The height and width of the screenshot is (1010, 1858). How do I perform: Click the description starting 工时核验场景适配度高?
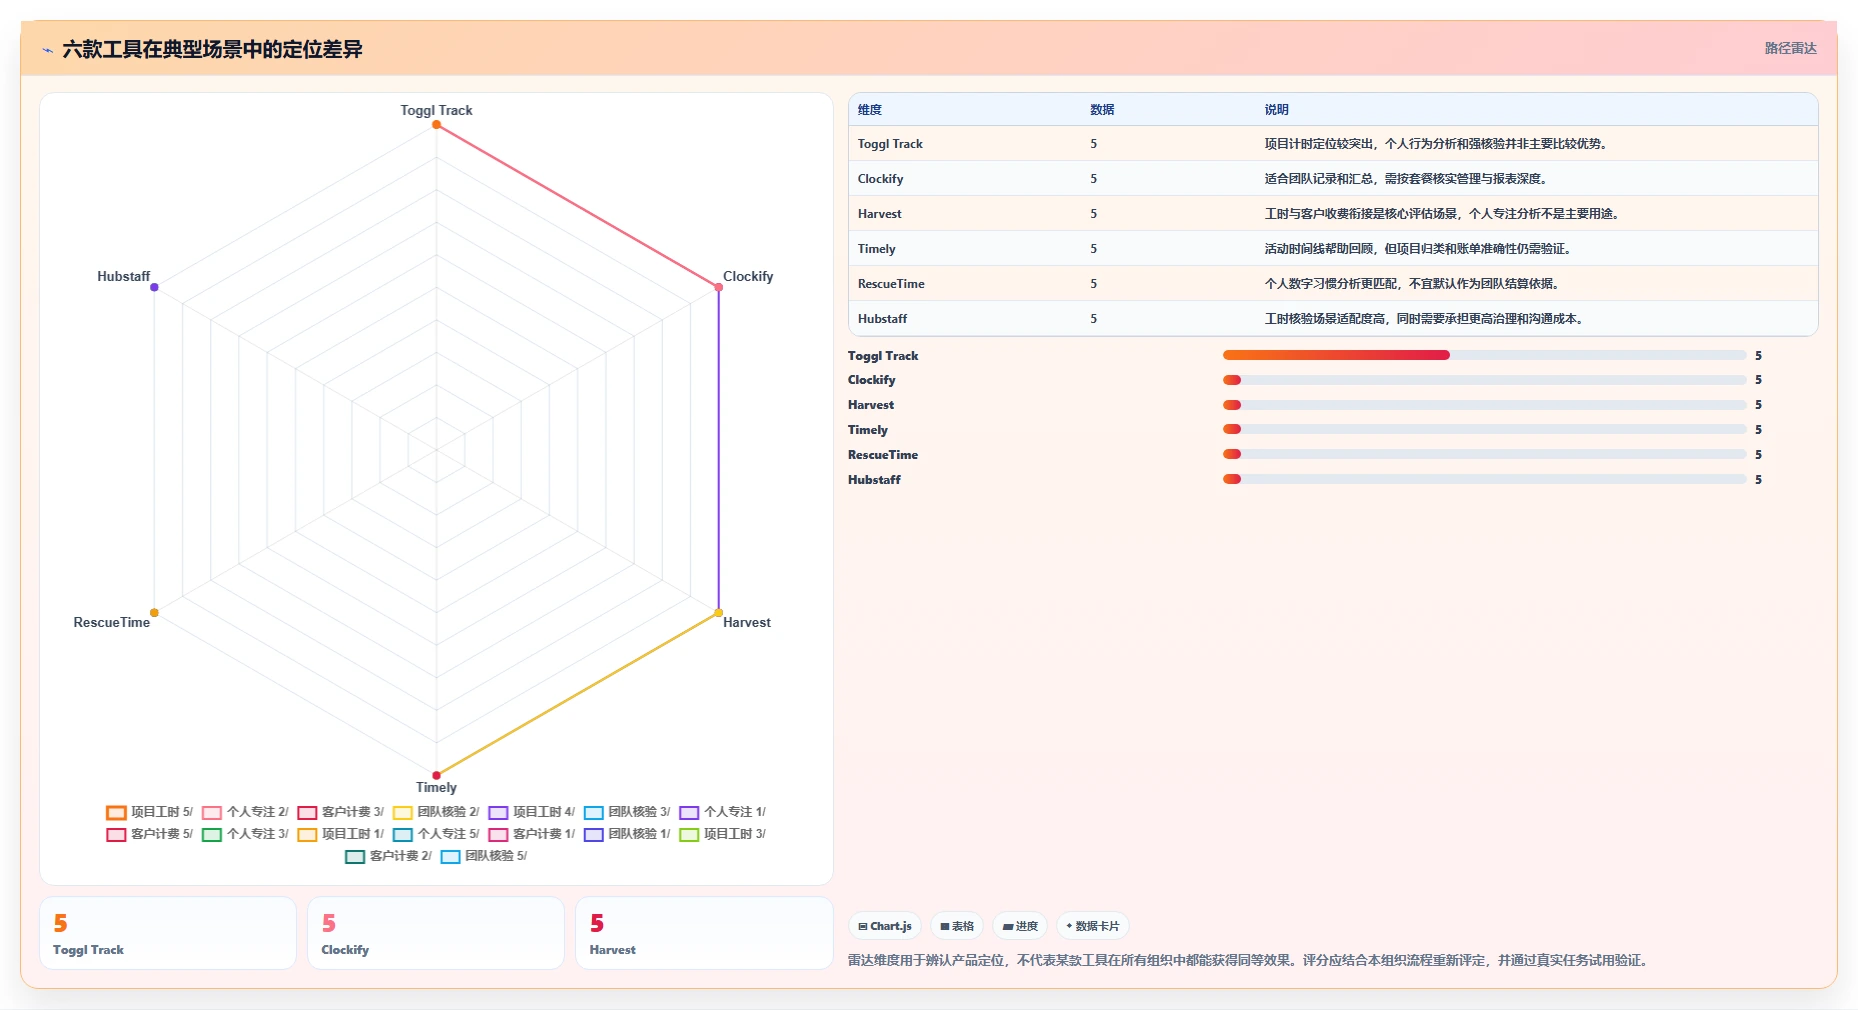[1423, 319]
